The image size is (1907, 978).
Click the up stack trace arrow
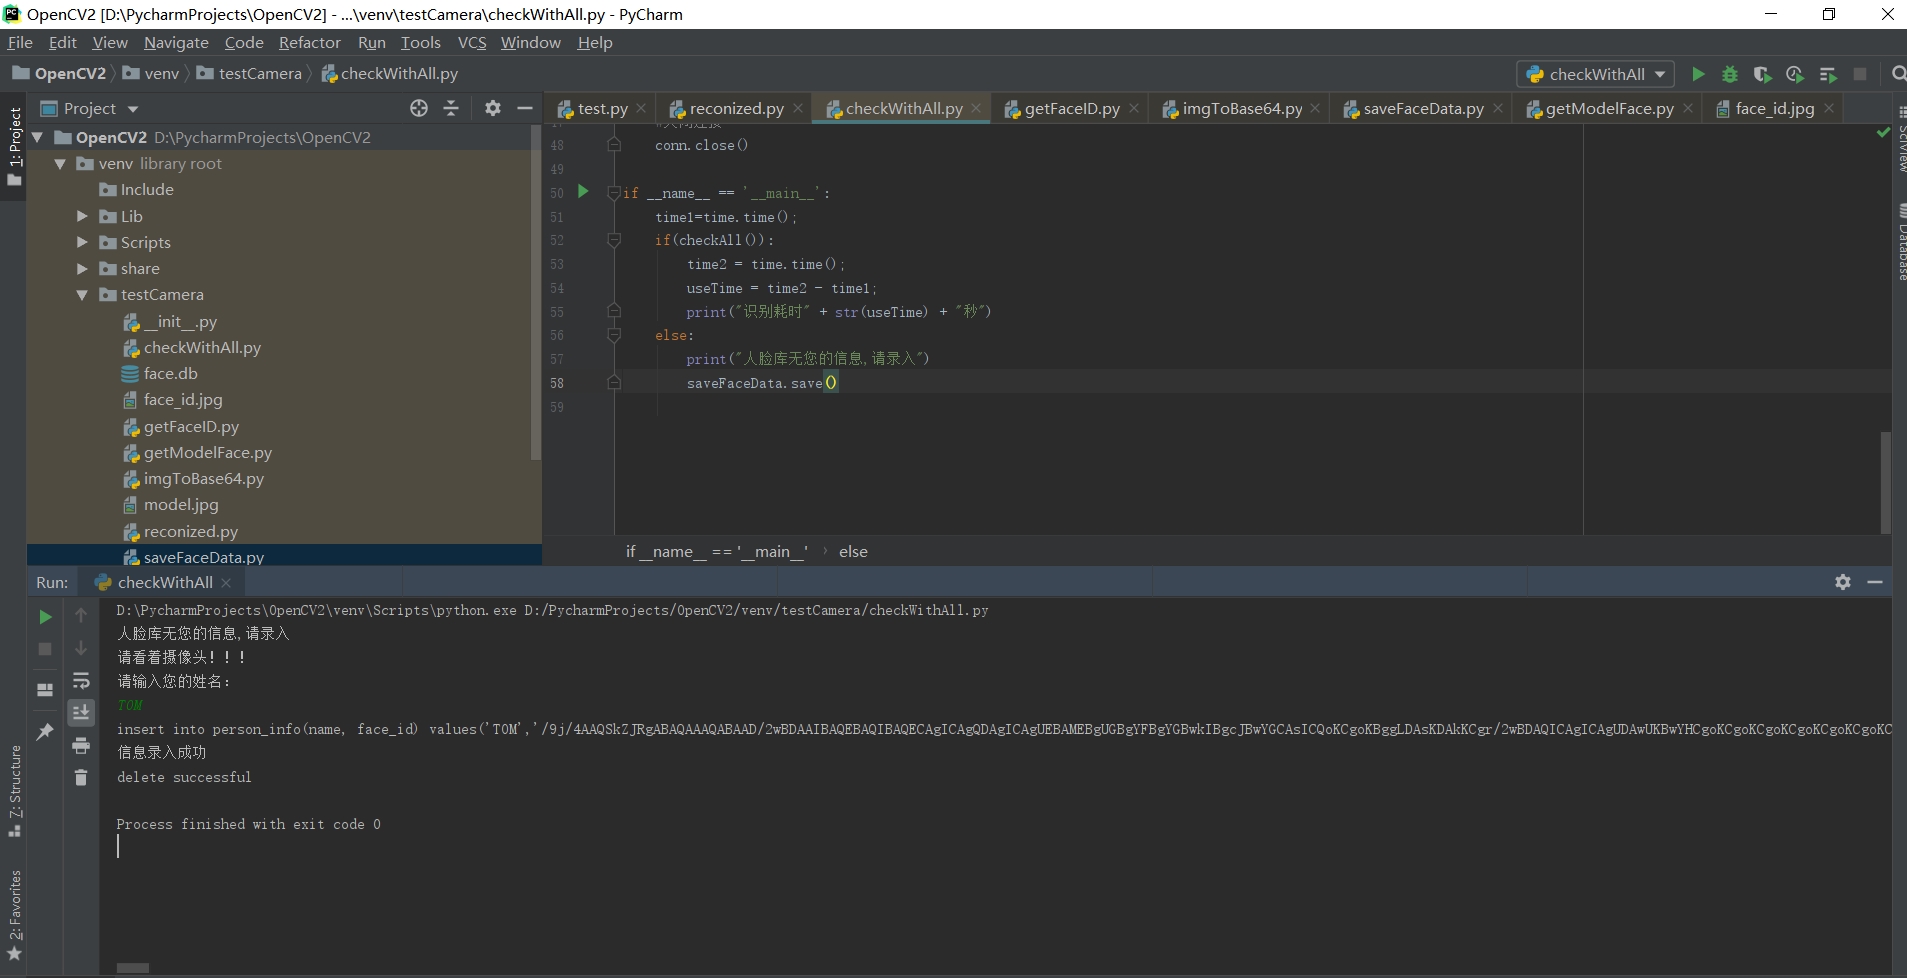click(x=81, y=616)
